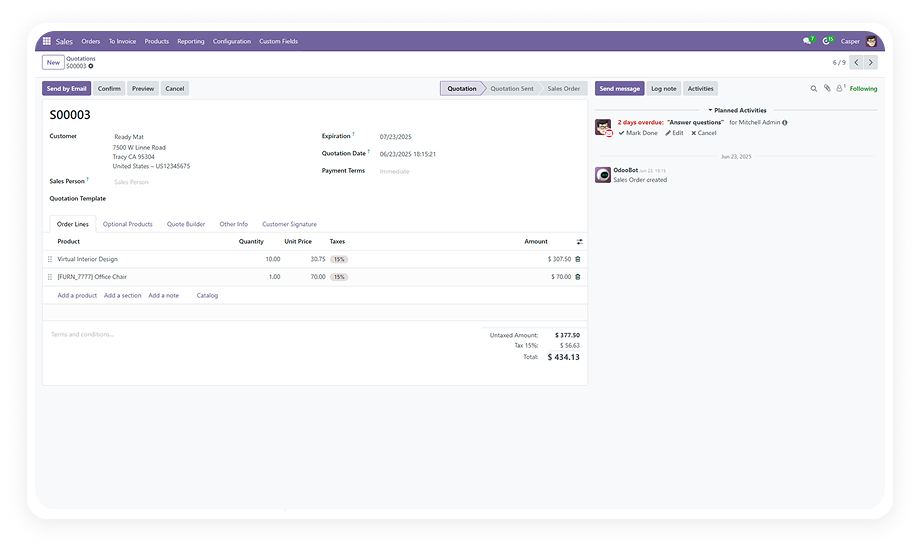The image size is (920, 550).
Task: Click the user avatar for Casper
Action: coord(871,41)
